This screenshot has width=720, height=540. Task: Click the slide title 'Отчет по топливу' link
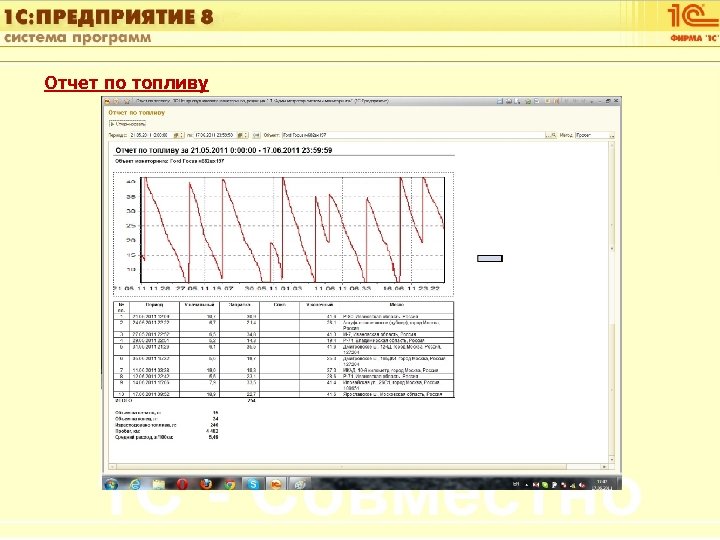(126, 83)
